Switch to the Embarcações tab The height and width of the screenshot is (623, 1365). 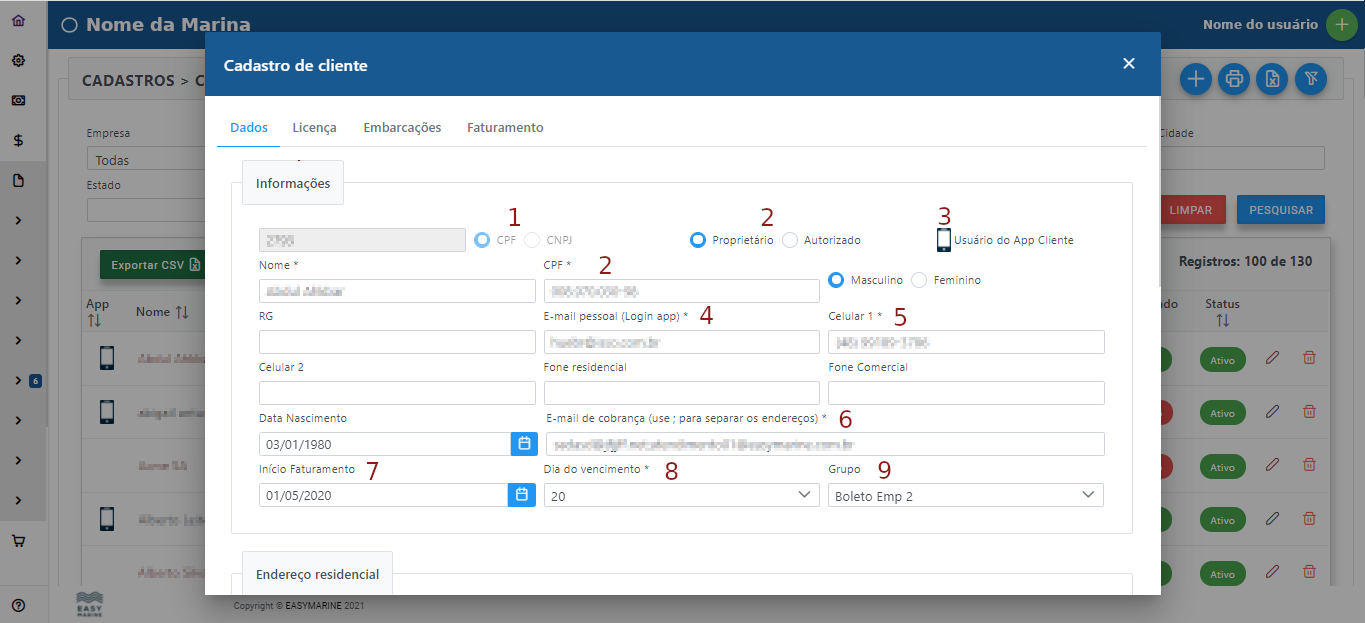coord(402,128)
